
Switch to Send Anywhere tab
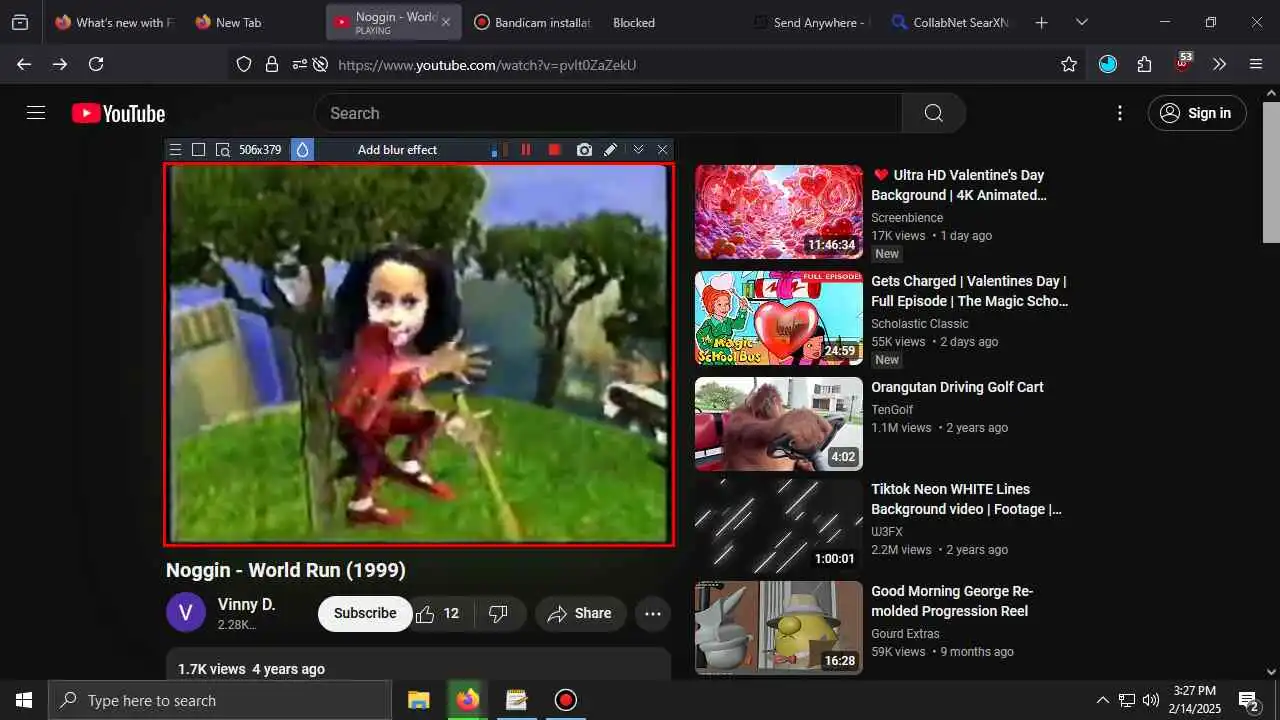pos(812,22)
